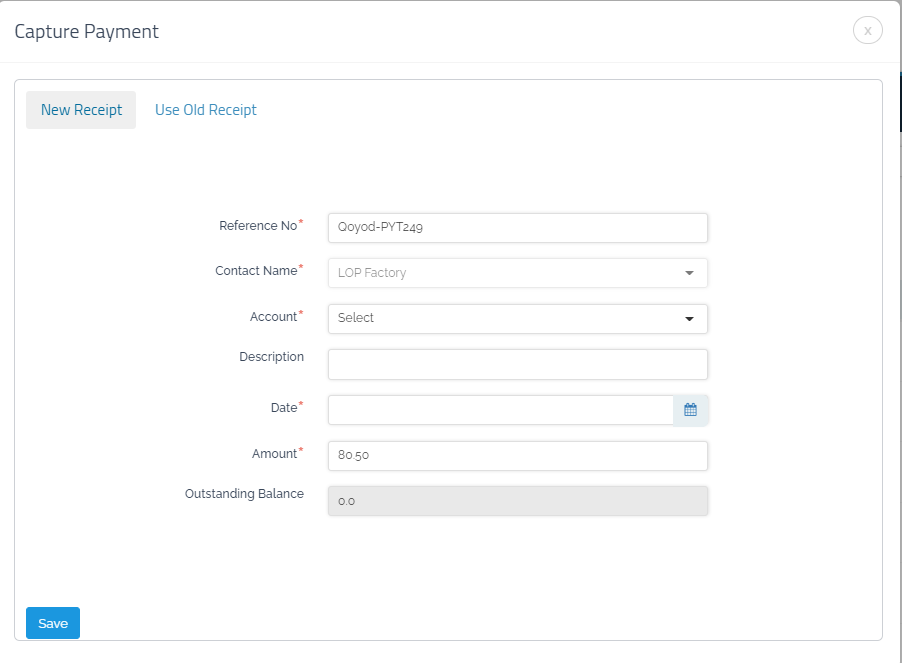Open the calendar date picker icon
This screenshot has width=902, height=663.
tap(690, 410)
